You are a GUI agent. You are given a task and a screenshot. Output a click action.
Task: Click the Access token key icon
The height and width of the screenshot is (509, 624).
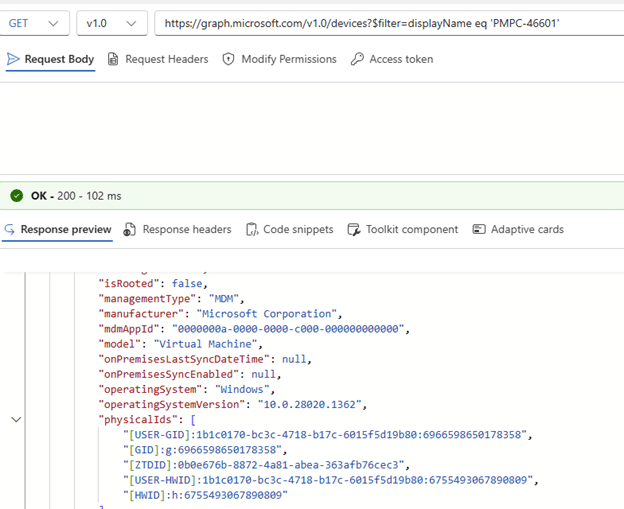click(357, 60)
